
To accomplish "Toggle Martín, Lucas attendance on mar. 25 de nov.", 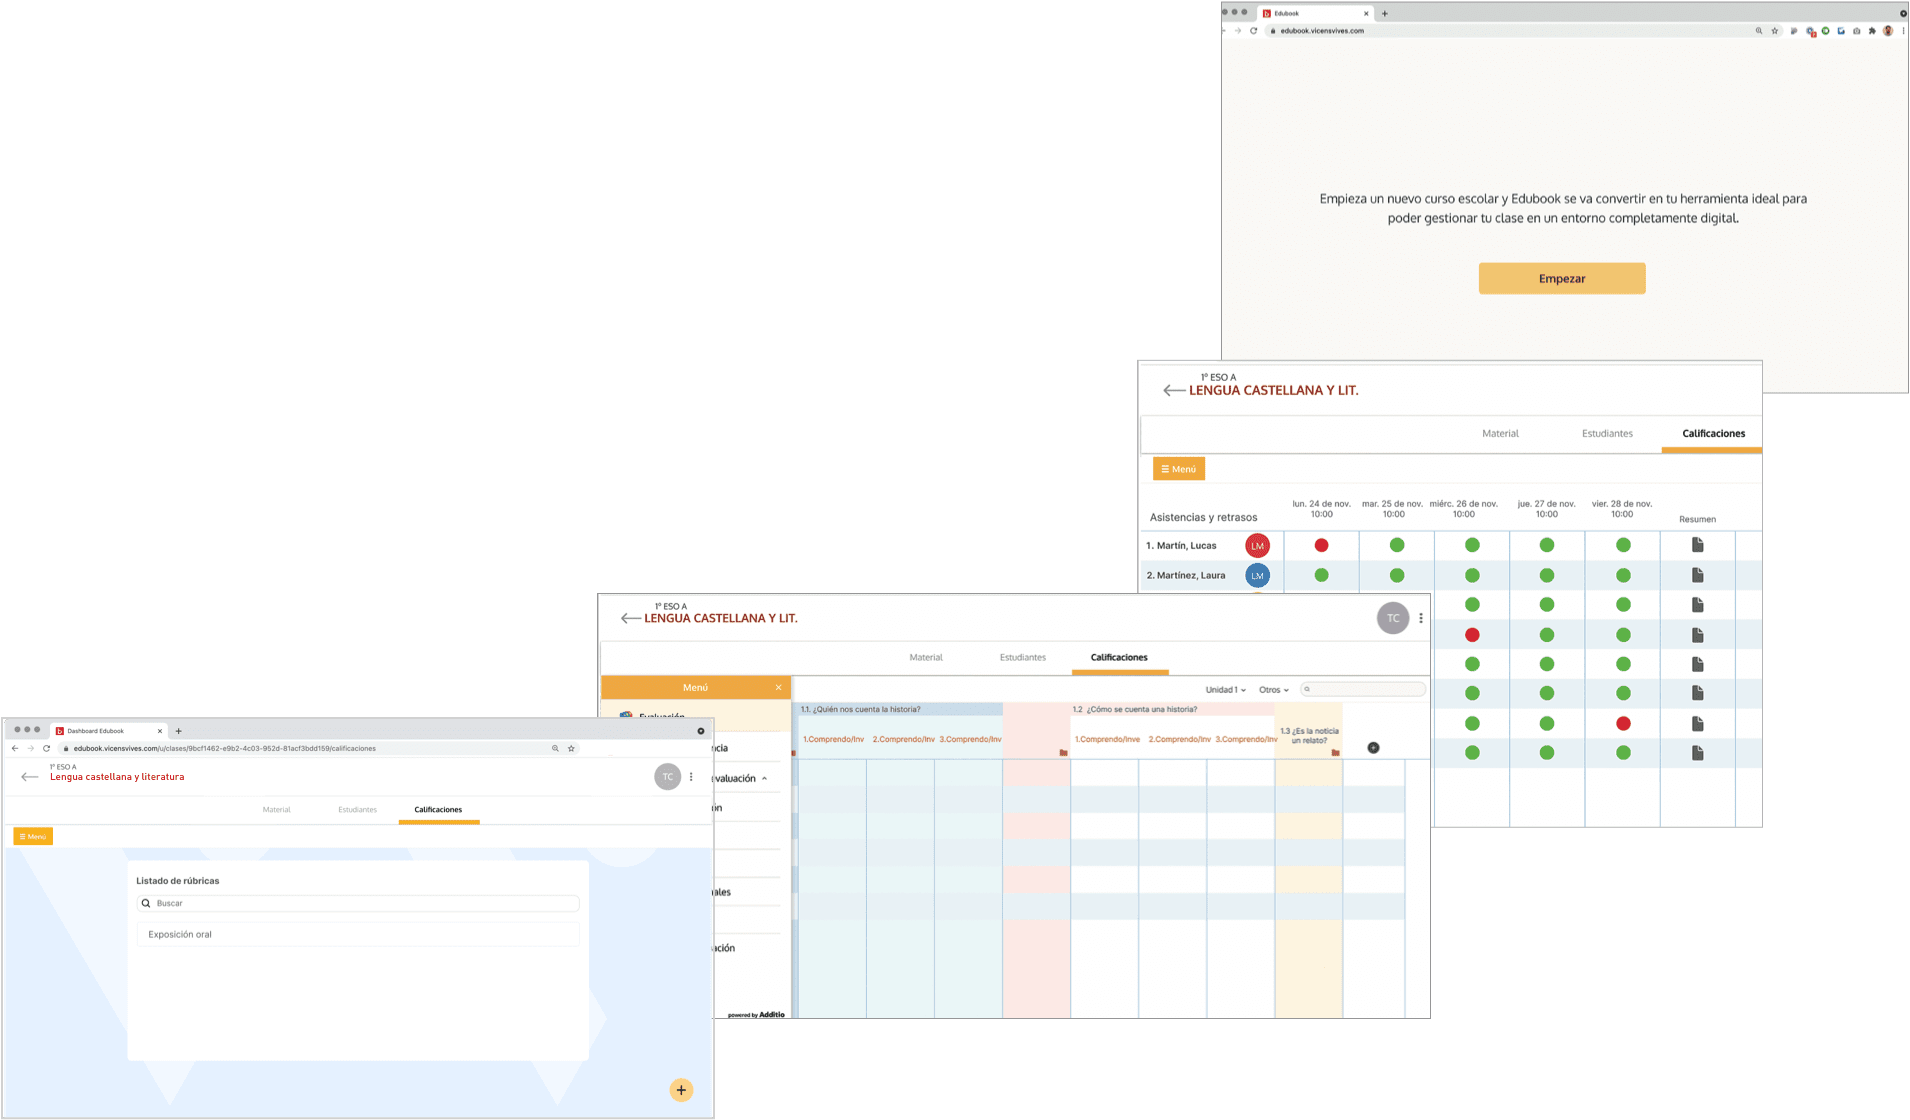I will [x=1397, y=545].
